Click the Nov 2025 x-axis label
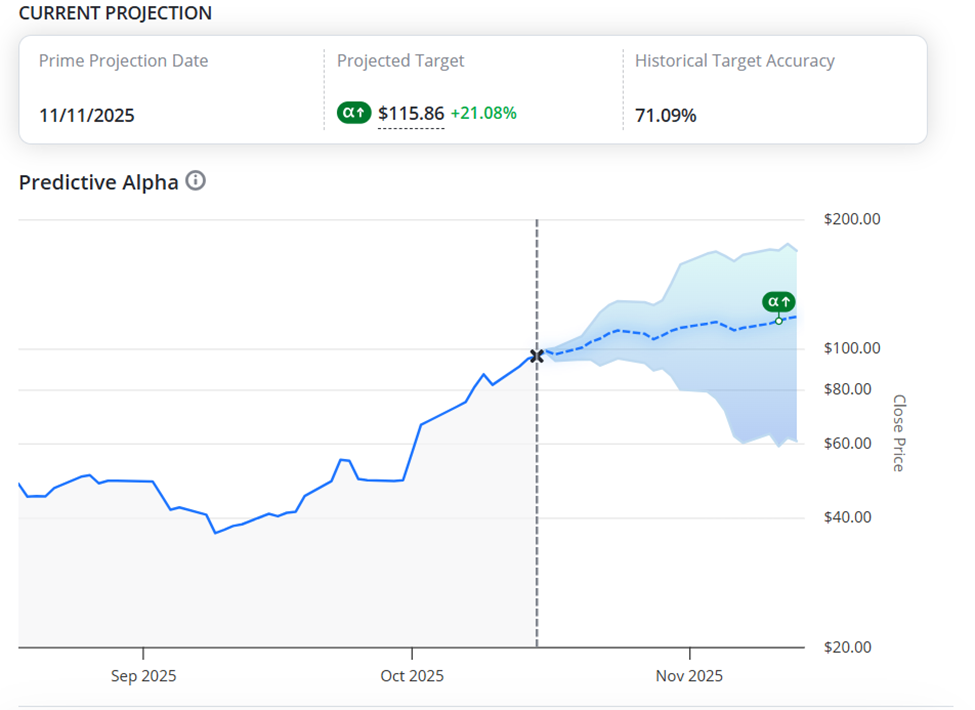This screenshot has height=710, width=975. [x=689, y=676]
